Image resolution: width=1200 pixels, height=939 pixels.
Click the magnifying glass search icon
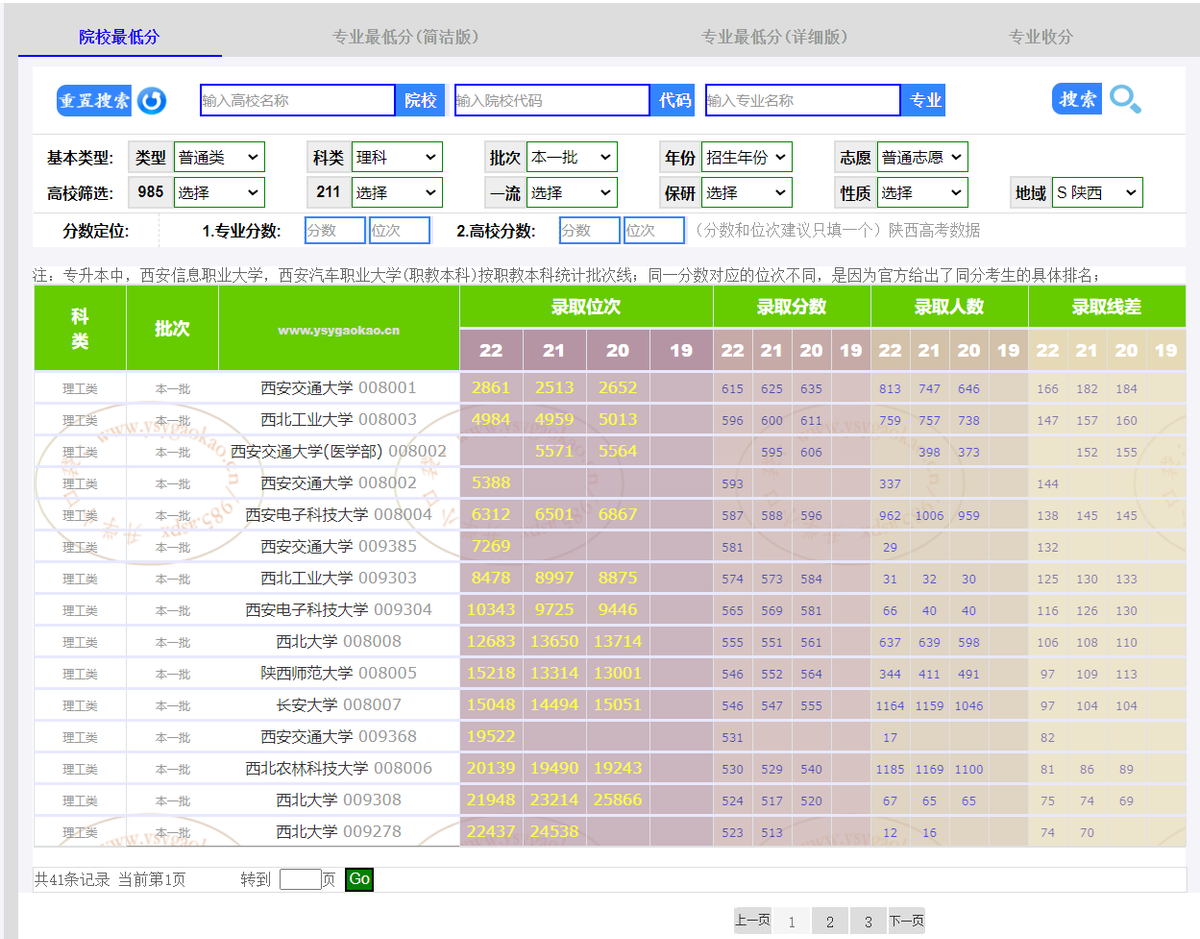(x=1125, y=99)
